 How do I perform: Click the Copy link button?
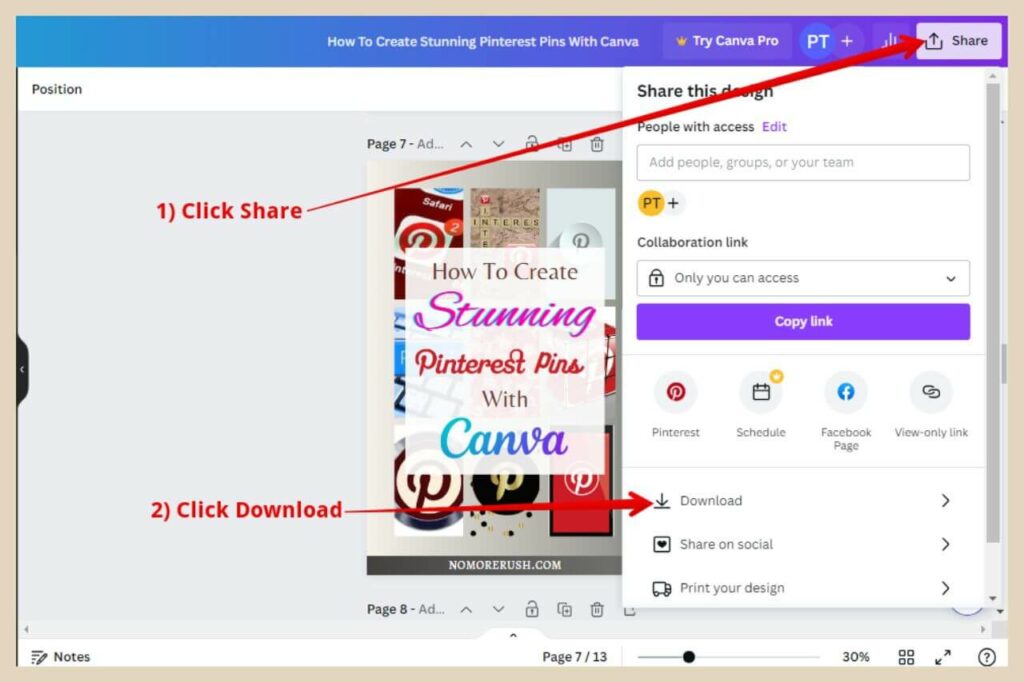(803, 321)
